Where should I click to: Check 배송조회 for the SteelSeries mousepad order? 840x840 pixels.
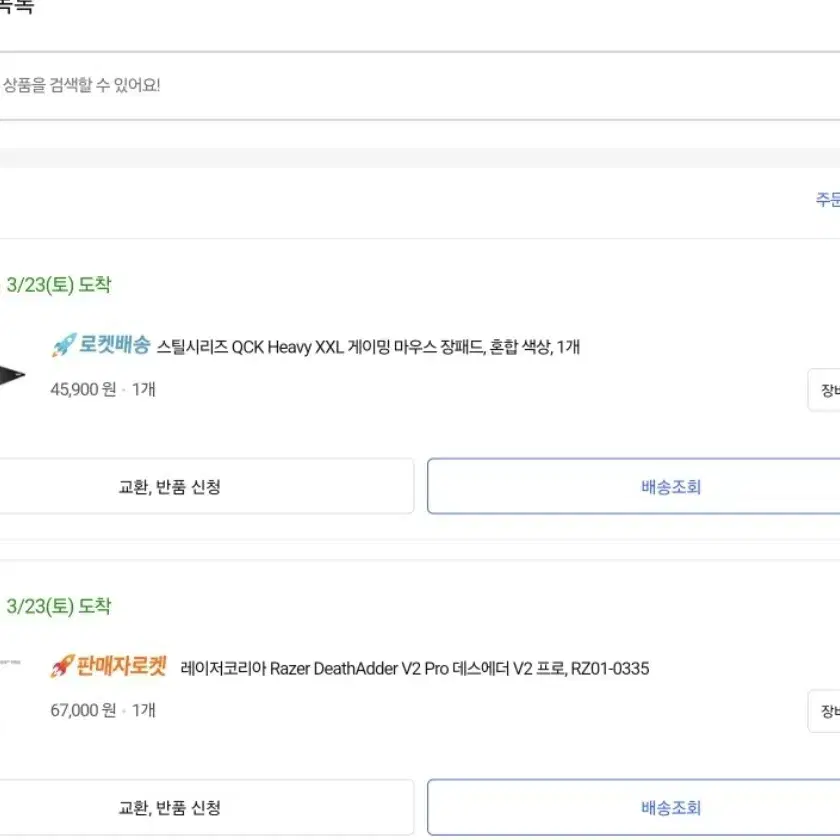coord(634,486)
